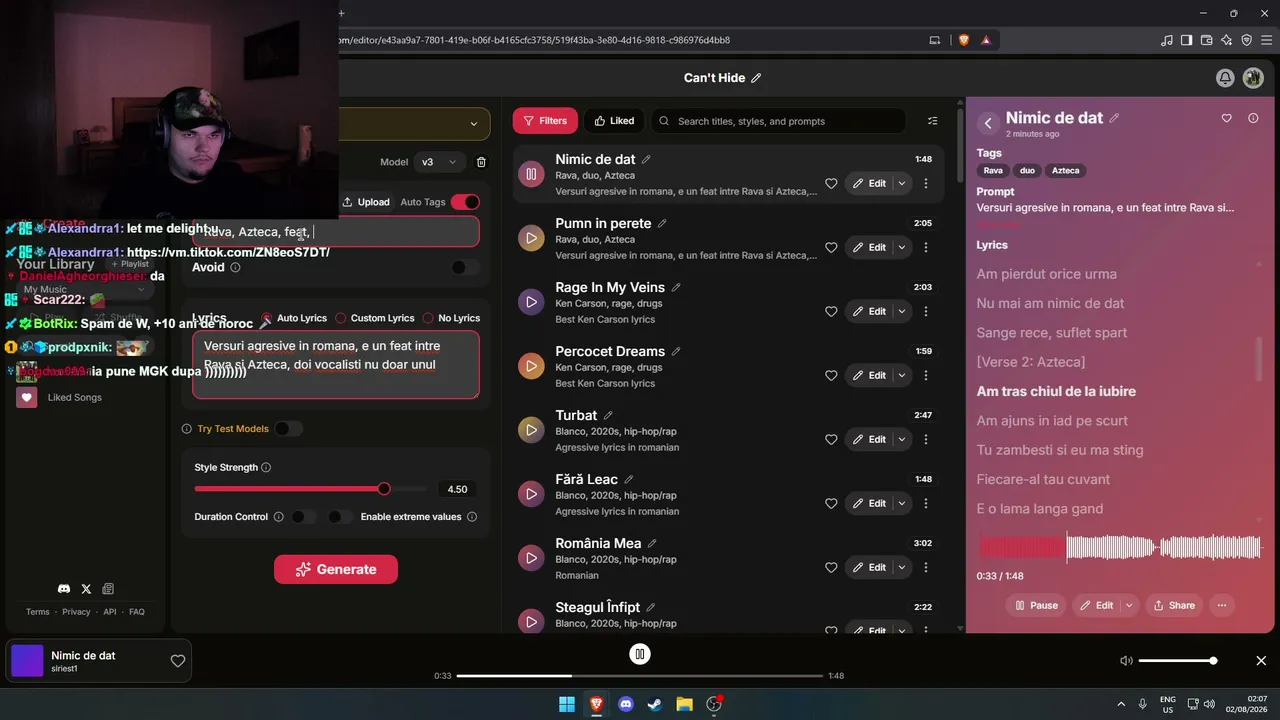Image resolution: width=1280 pixels, height=720 pixels.
Task: Edit the project title Can't Hide
Action: click(756, 78)
